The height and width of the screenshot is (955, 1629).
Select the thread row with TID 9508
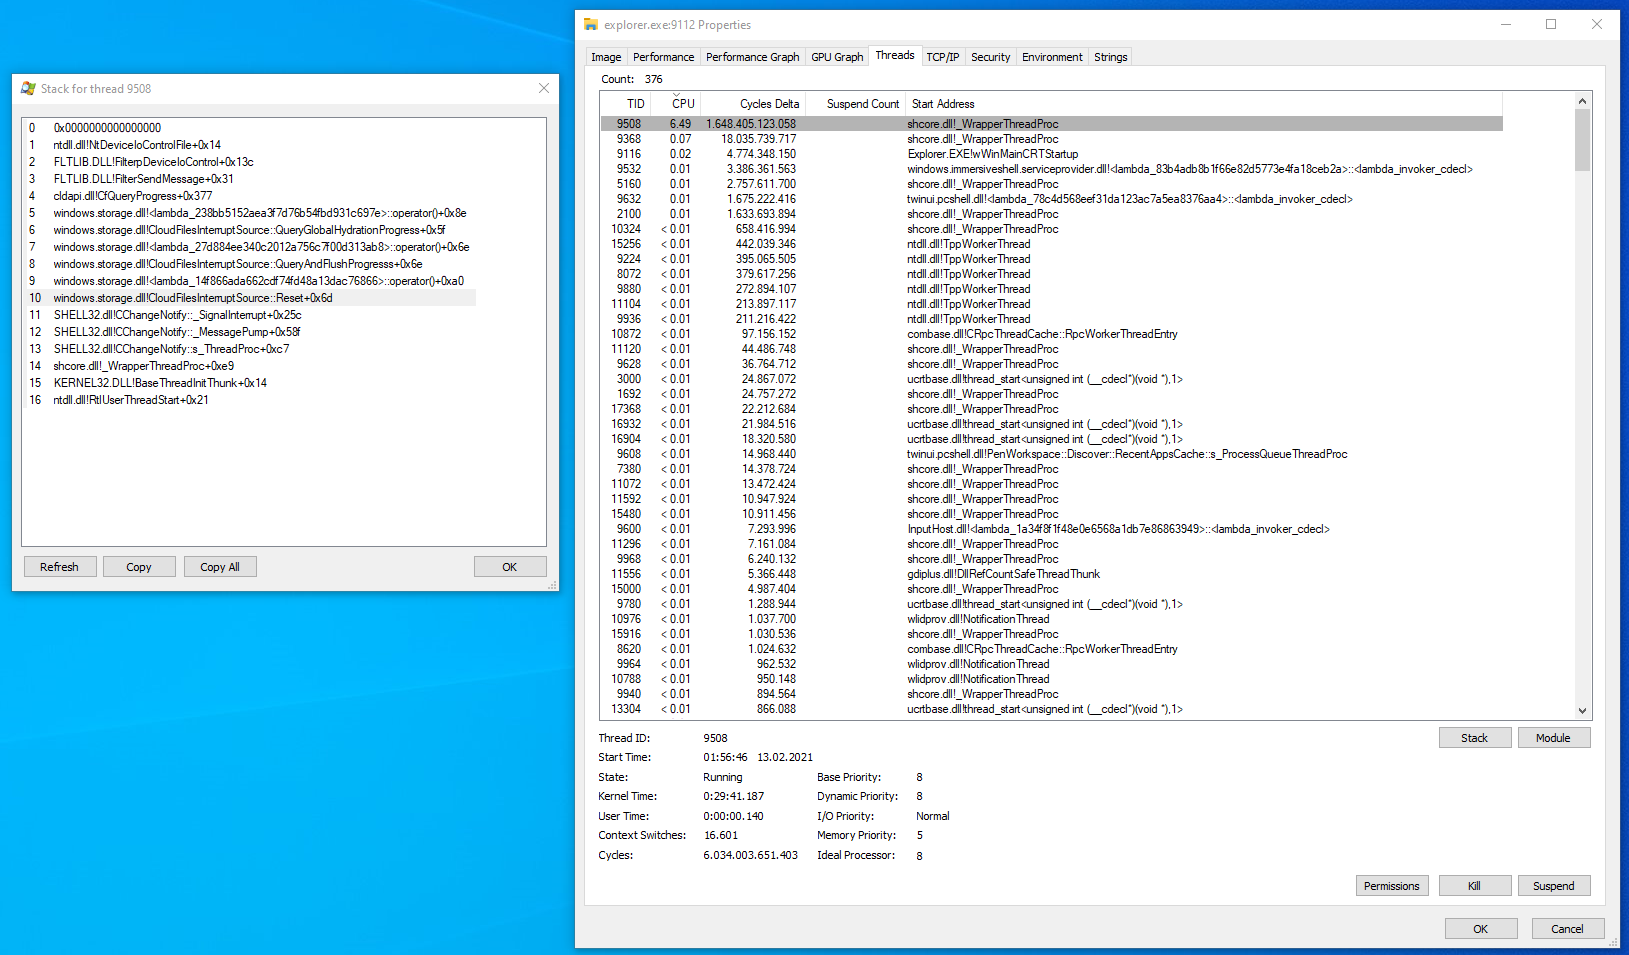1052,124
